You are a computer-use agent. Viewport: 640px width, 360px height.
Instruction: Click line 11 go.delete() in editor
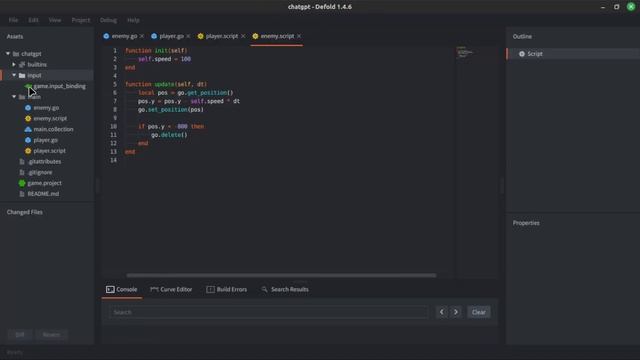coord(169,135)
